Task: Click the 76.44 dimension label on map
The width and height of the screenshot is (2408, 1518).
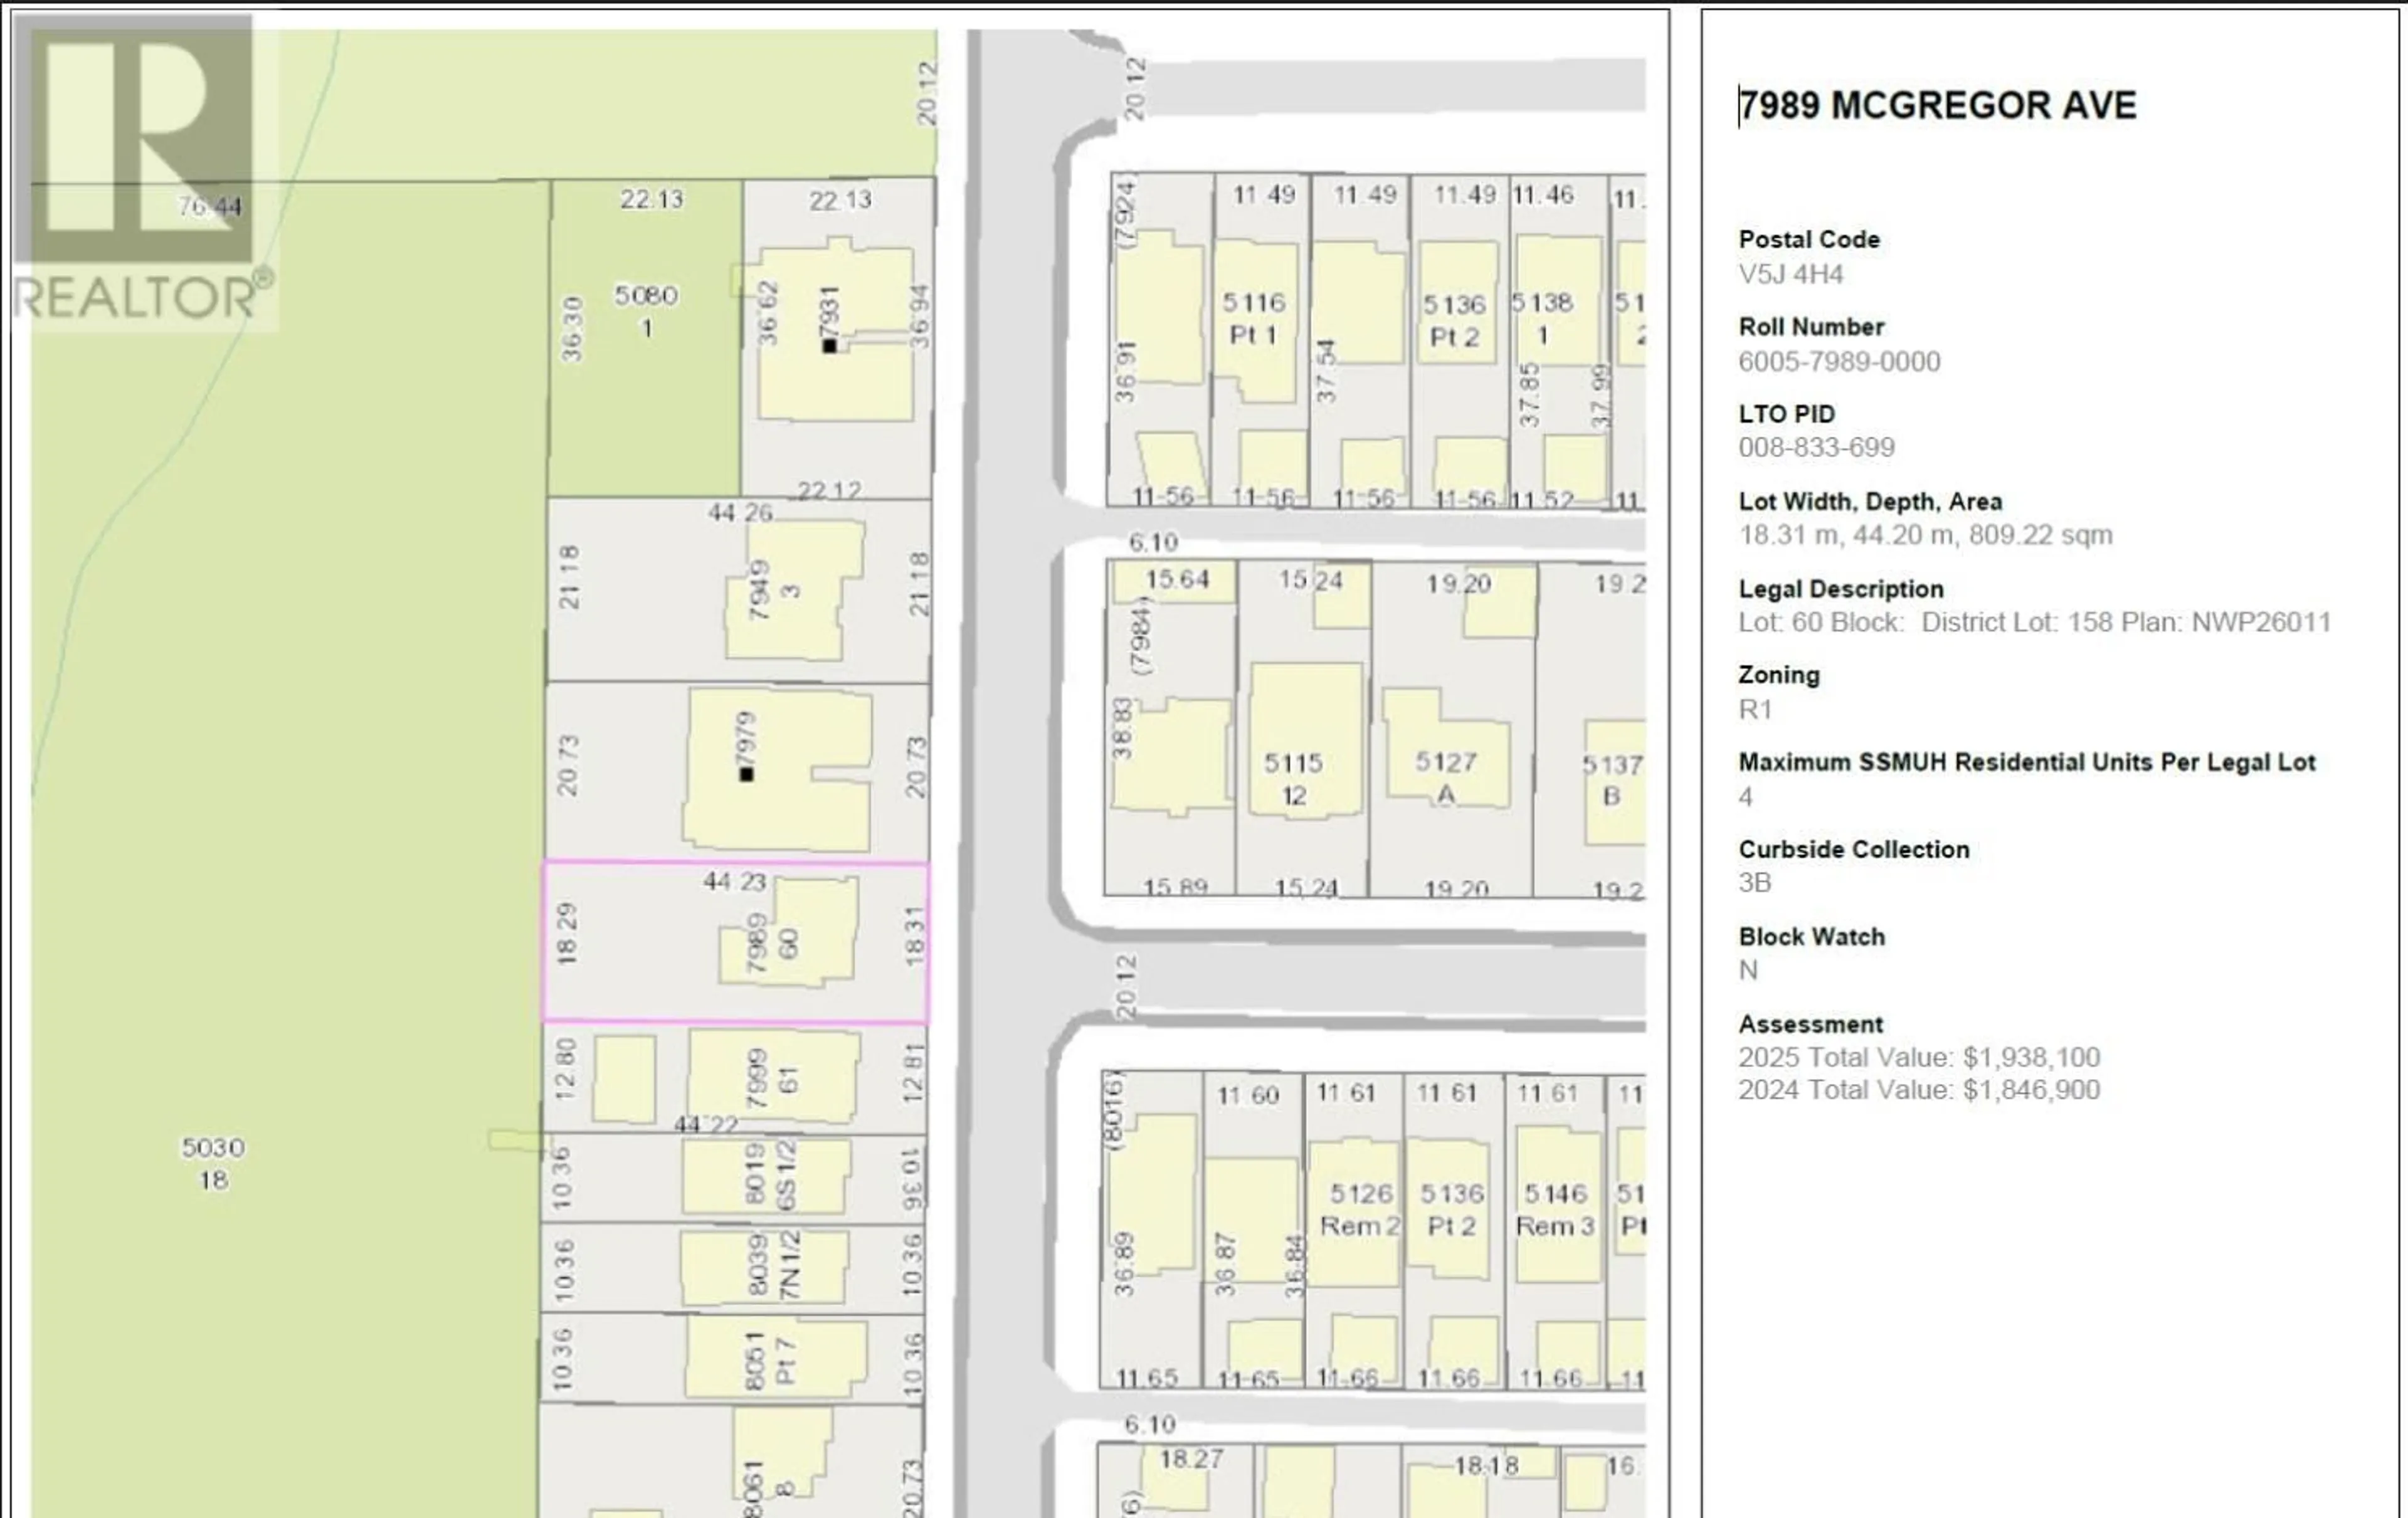Action: click(210, 207)
